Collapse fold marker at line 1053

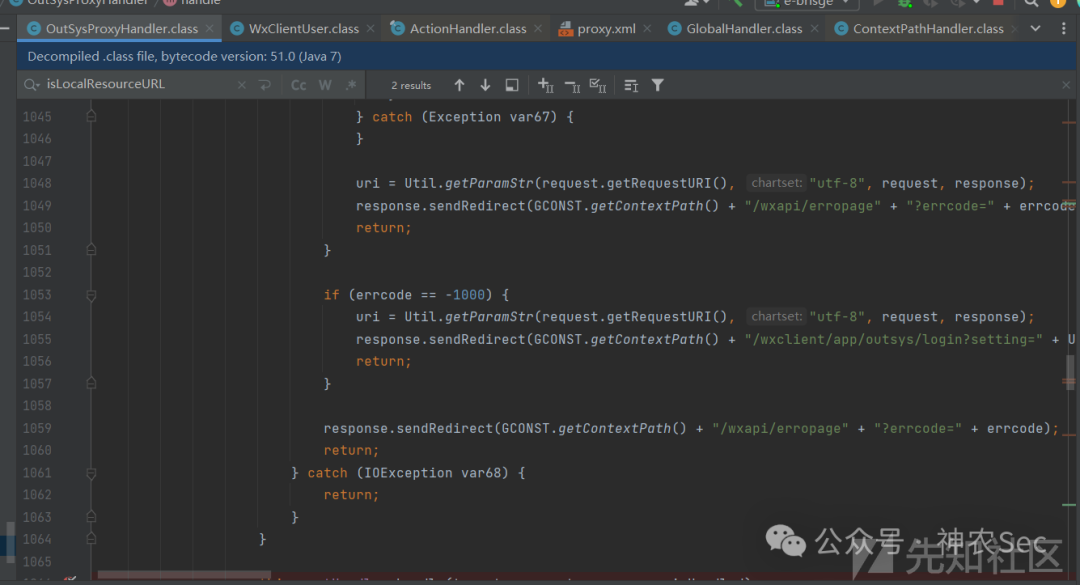(x=91, y=295)
